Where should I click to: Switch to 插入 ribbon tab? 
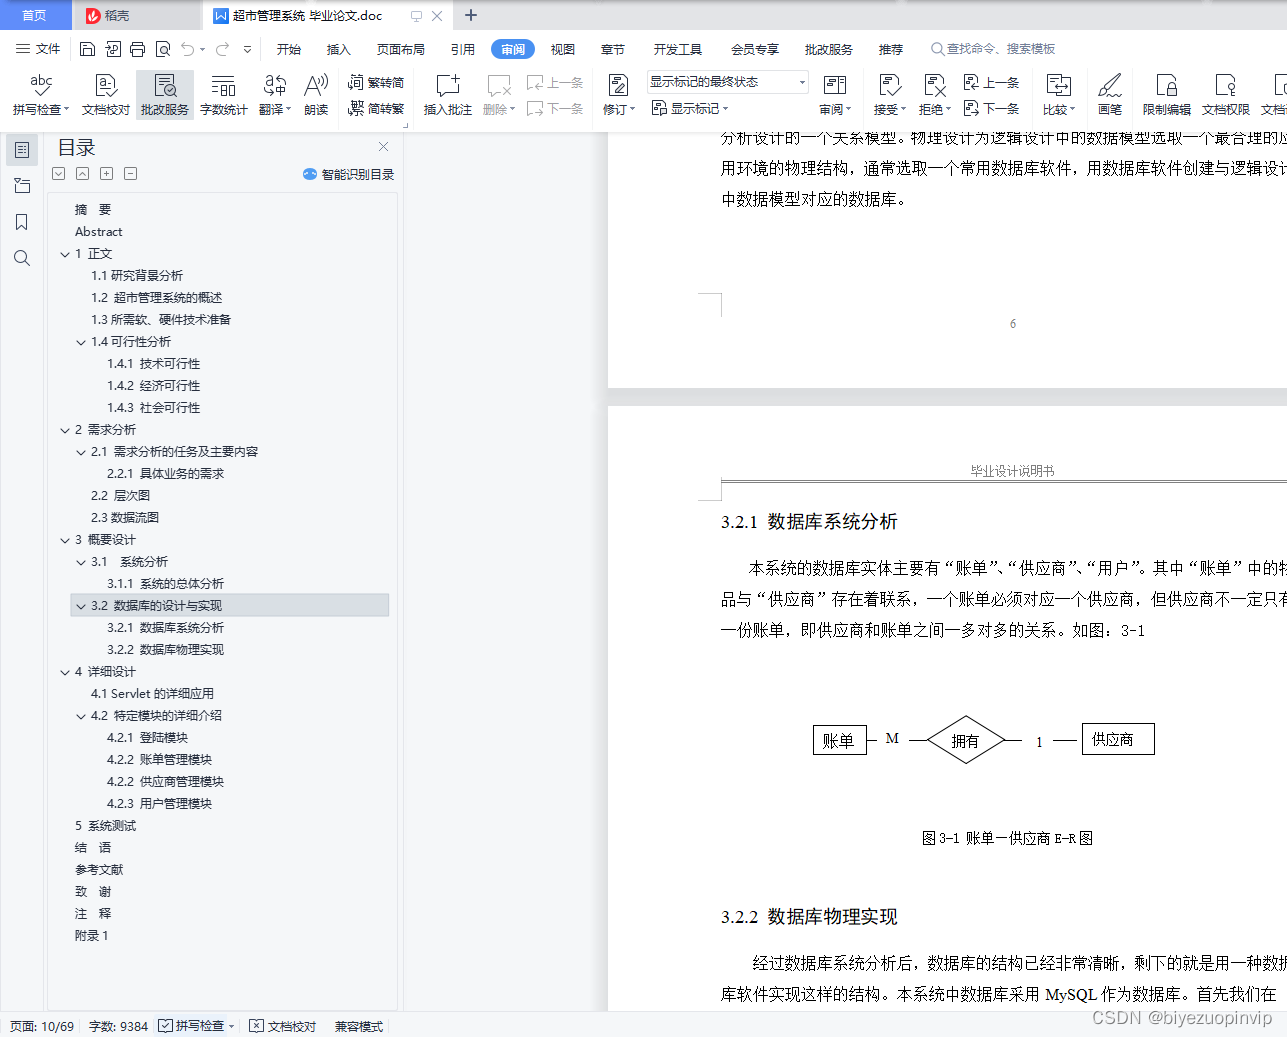click(339, 49)
